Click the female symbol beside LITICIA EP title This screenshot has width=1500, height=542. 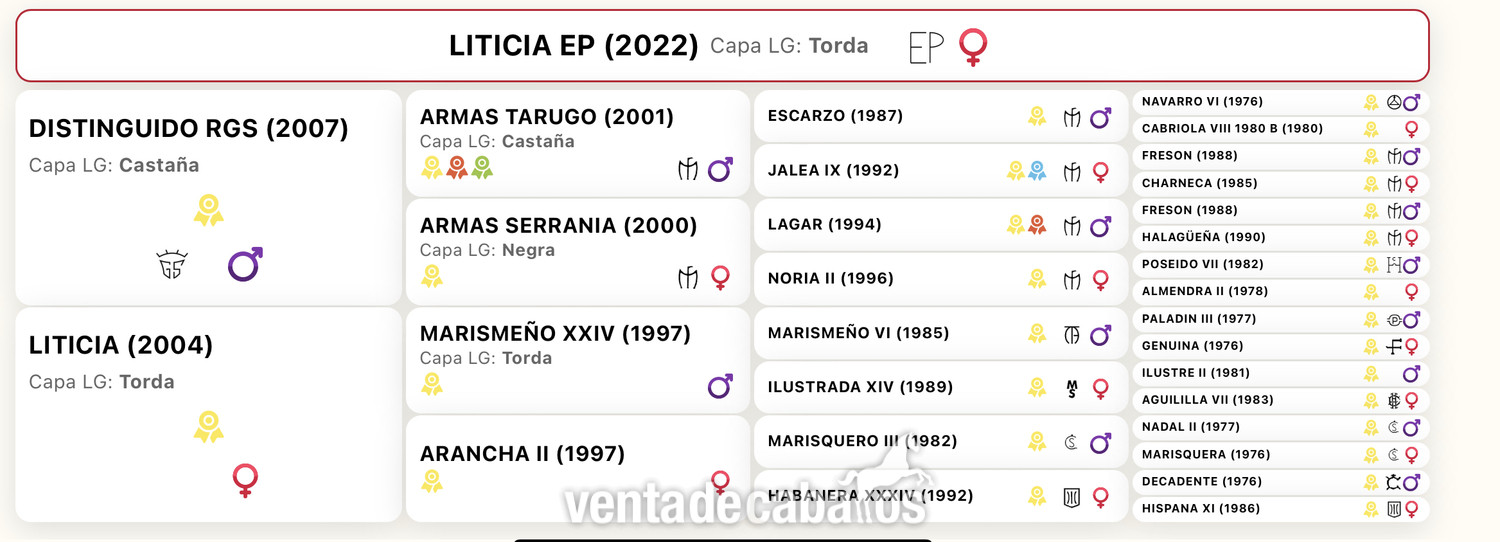point(972,47)
